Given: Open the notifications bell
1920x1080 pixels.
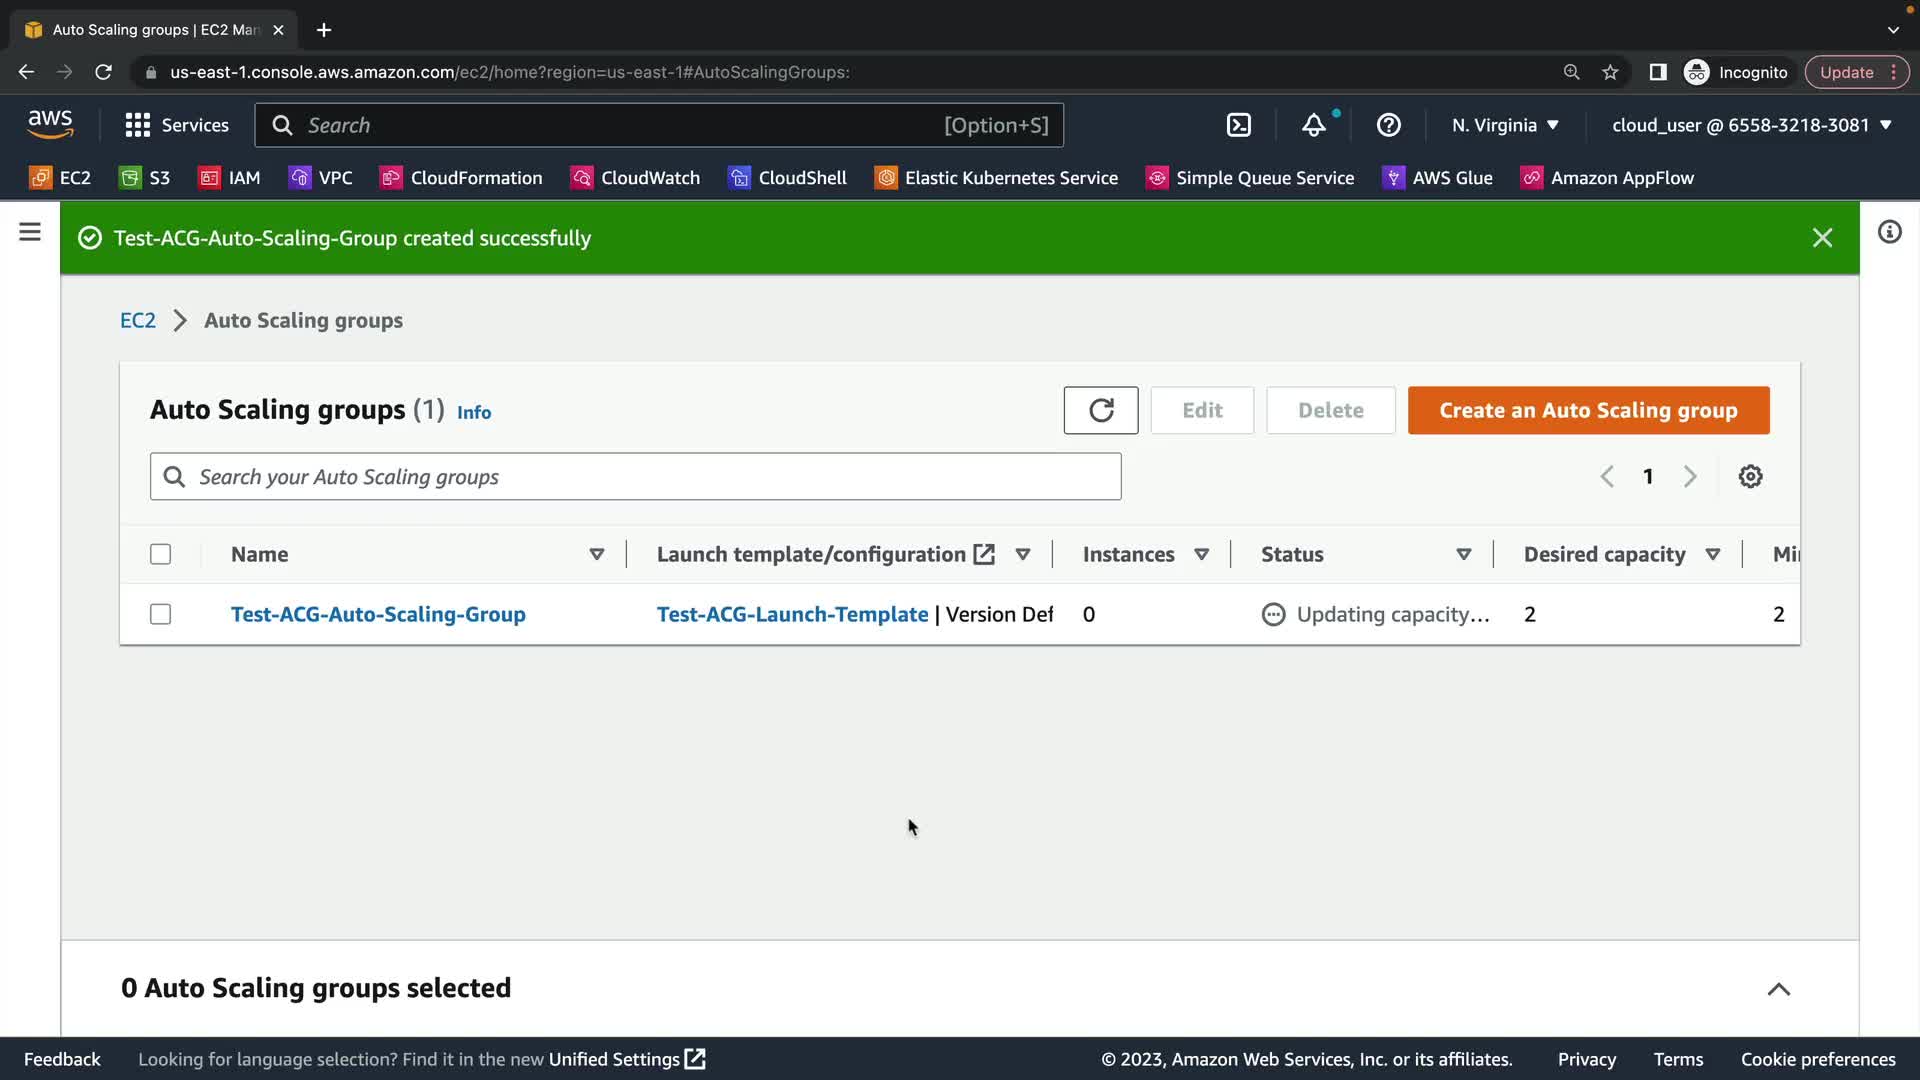Looking at the screenshot, I should (1313, 125).
